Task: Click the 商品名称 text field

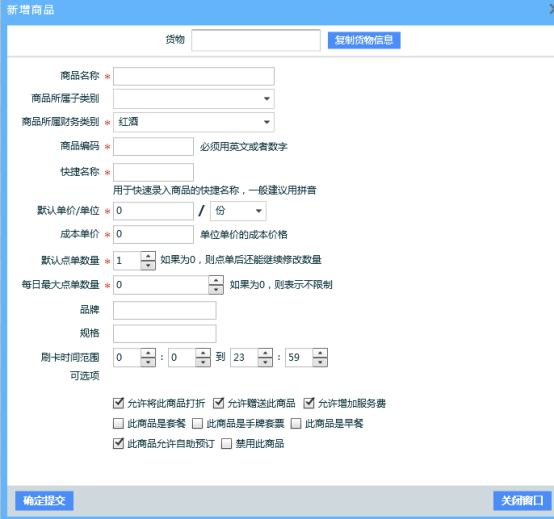Action: (194, 76)
